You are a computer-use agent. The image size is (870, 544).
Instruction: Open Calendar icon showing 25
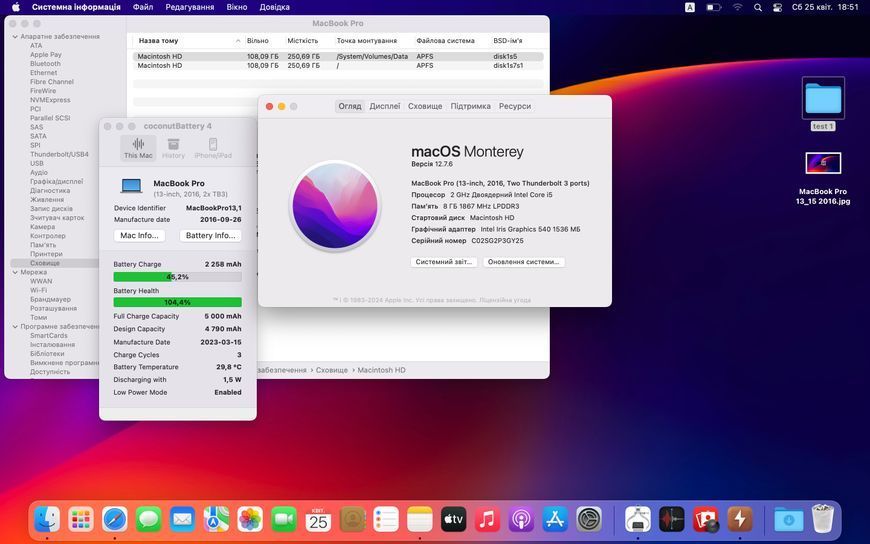pos(318,520)
